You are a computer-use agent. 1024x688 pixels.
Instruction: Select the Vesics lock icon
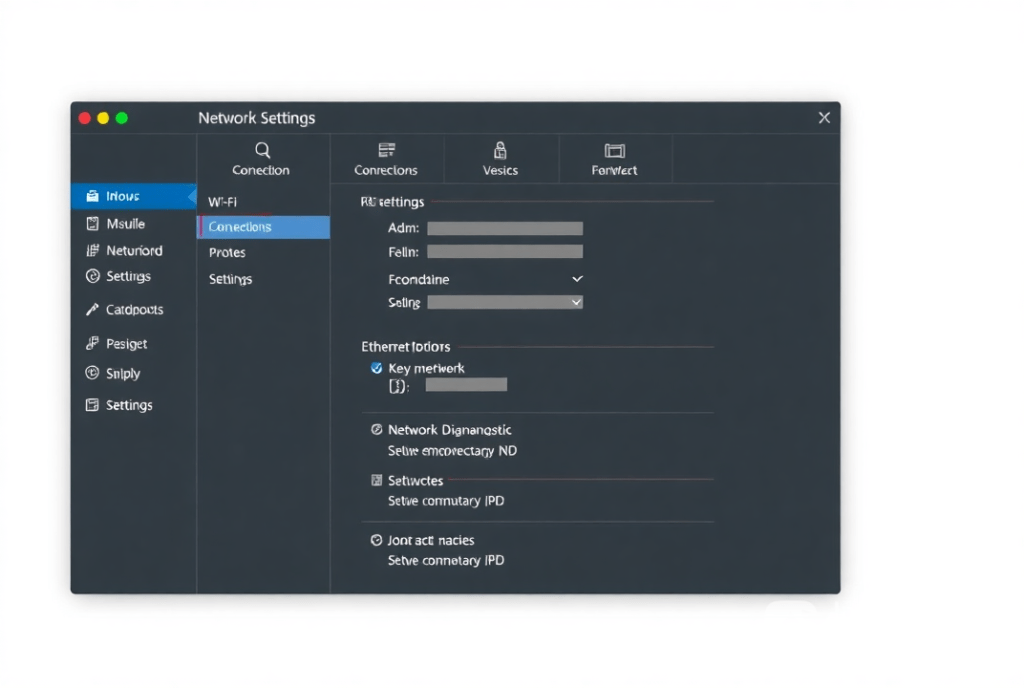tap(500, 150)
